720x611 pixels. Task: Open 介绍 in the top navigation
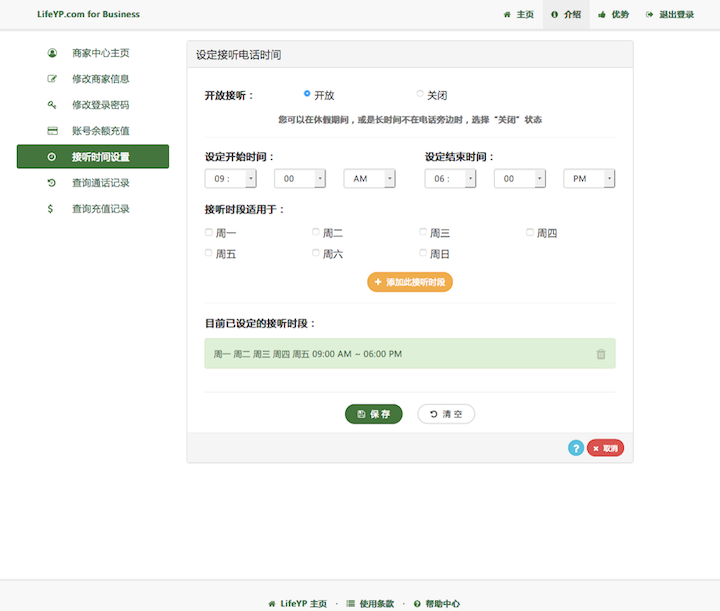(566, 15)
